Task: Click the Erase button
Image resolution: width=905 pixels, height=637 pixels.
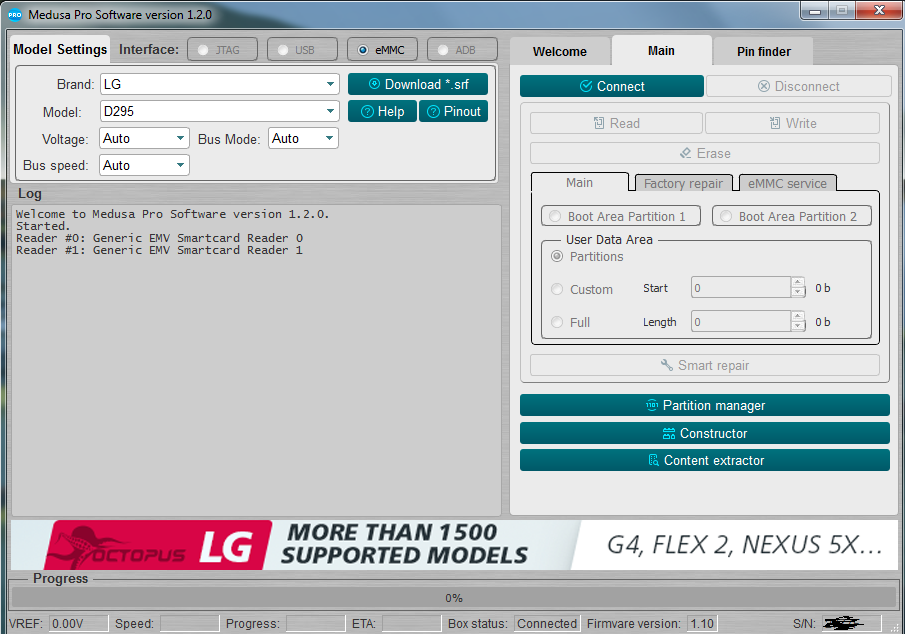Action: [x=705, y=153]
